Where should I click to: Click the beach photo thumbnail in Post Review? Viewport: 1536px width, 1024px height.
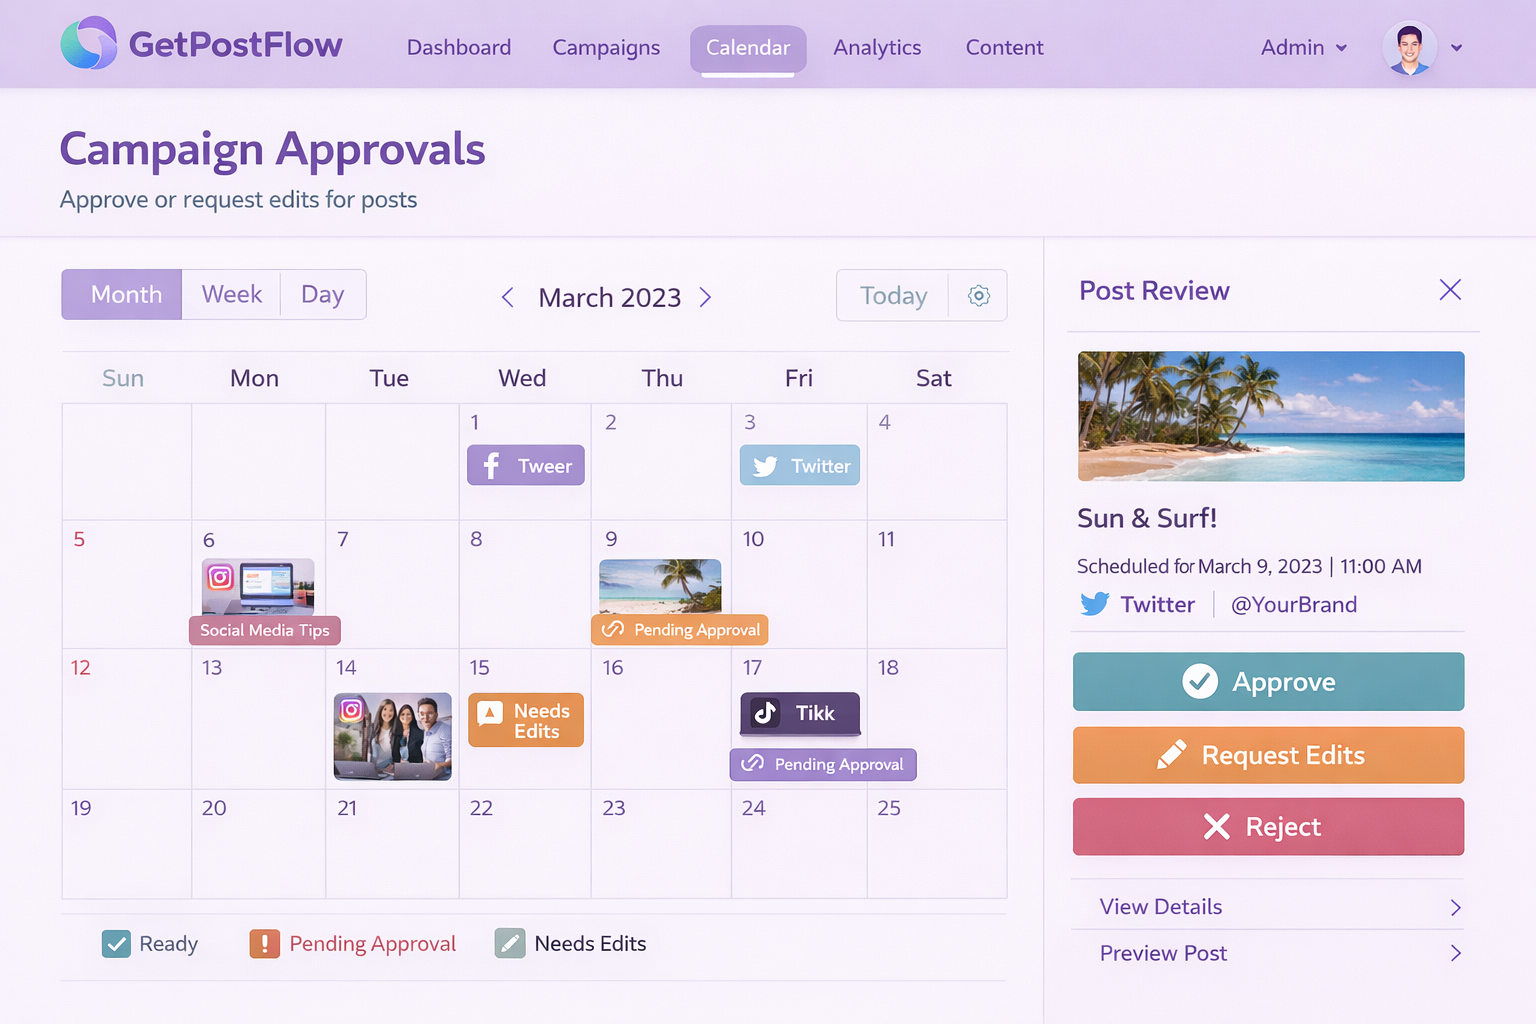coord(1270,416)
